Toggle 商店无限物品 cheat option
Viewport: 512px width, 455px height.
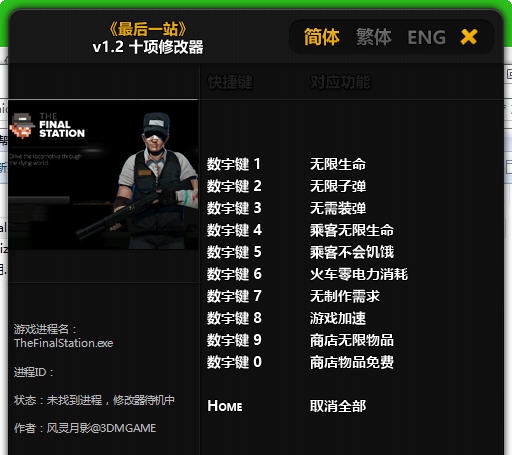[352, 340]
